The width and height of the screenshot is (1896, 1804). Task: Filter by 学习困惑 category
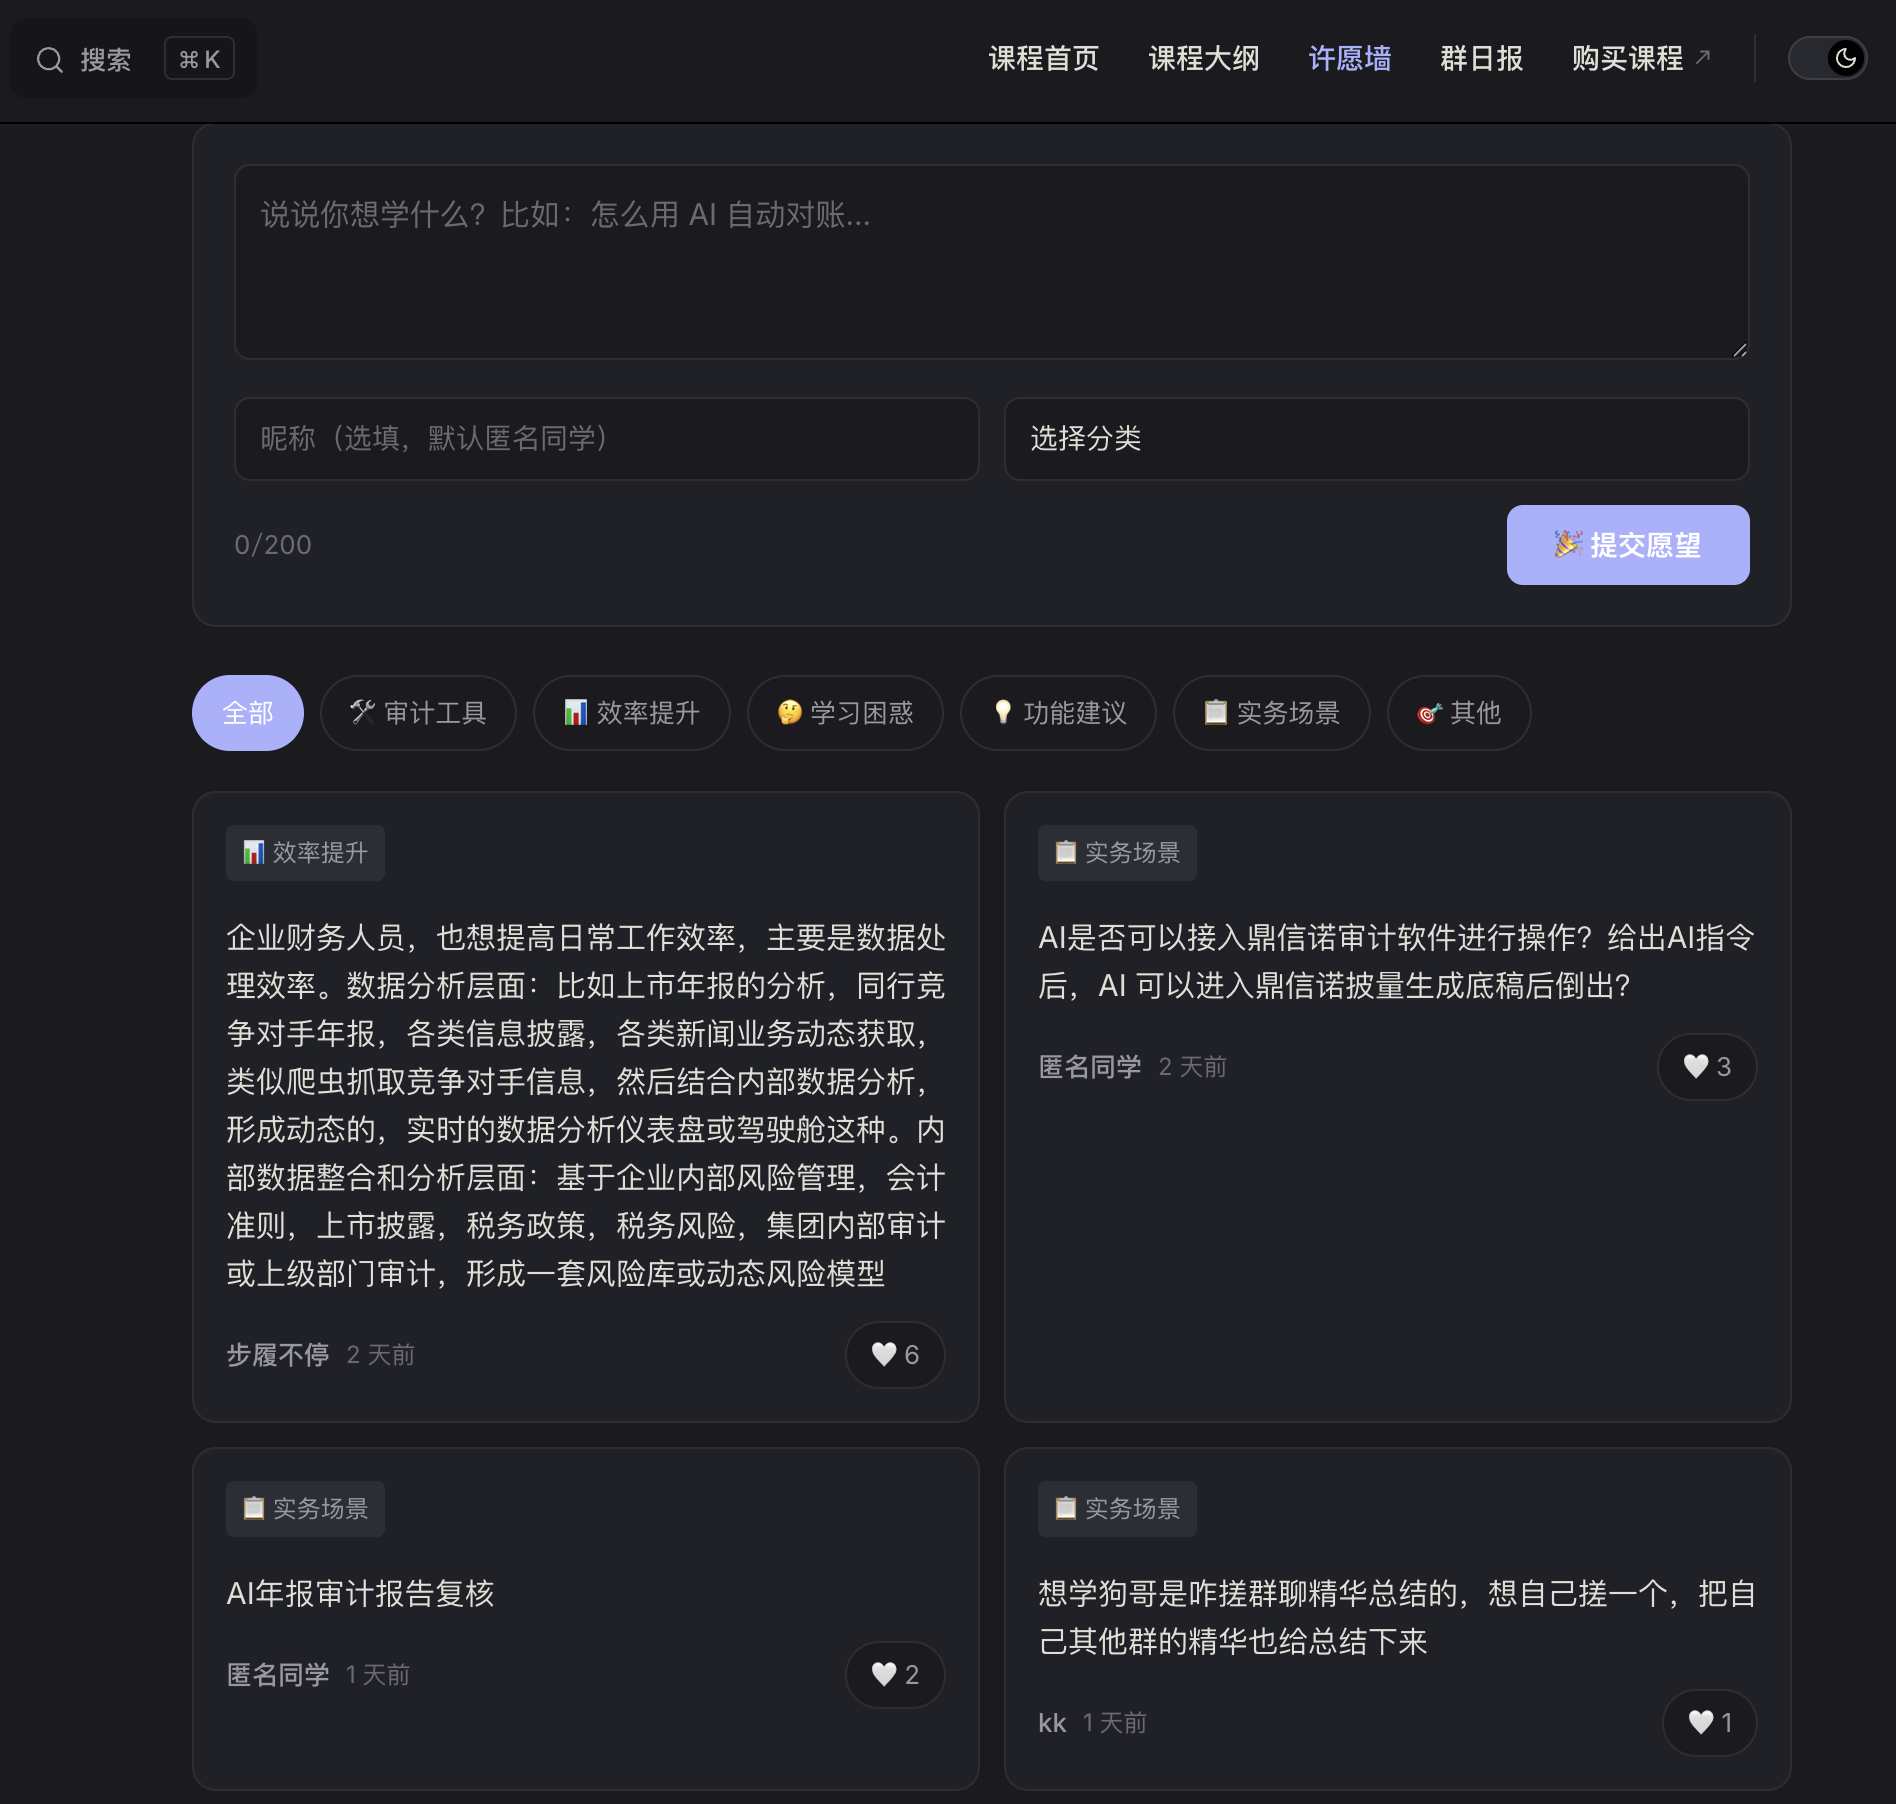tap(845, 713)
